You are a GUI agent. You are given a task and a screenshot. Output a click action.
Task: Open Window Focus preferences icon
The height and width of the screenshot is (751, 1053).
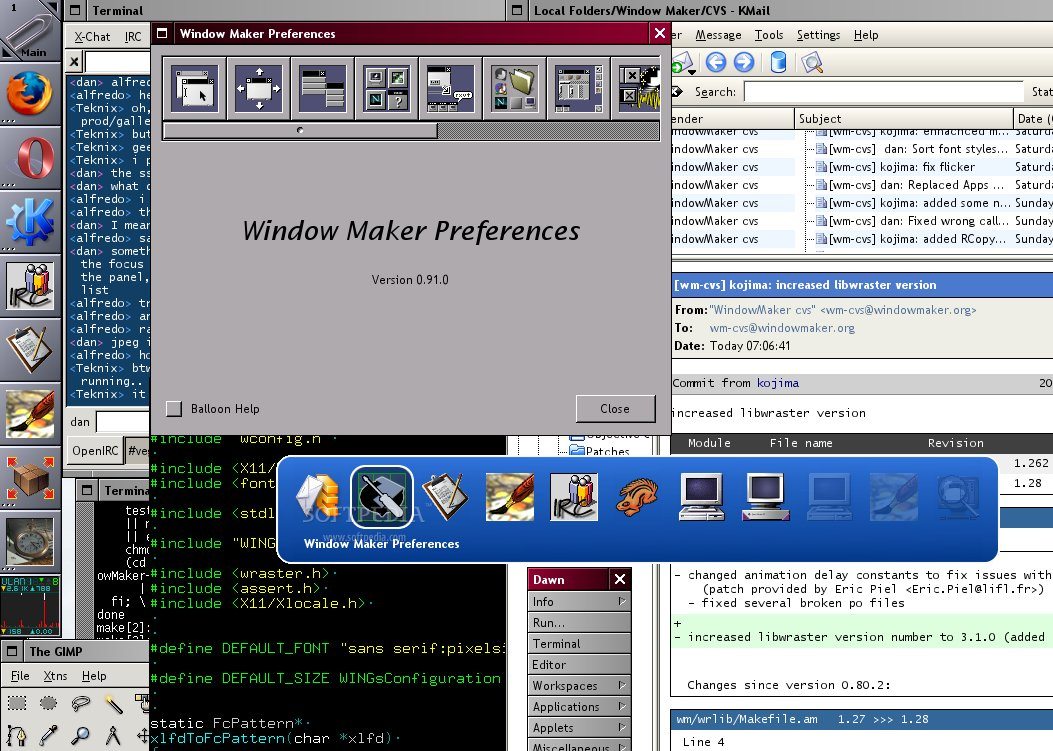click(x=195, y=89)
